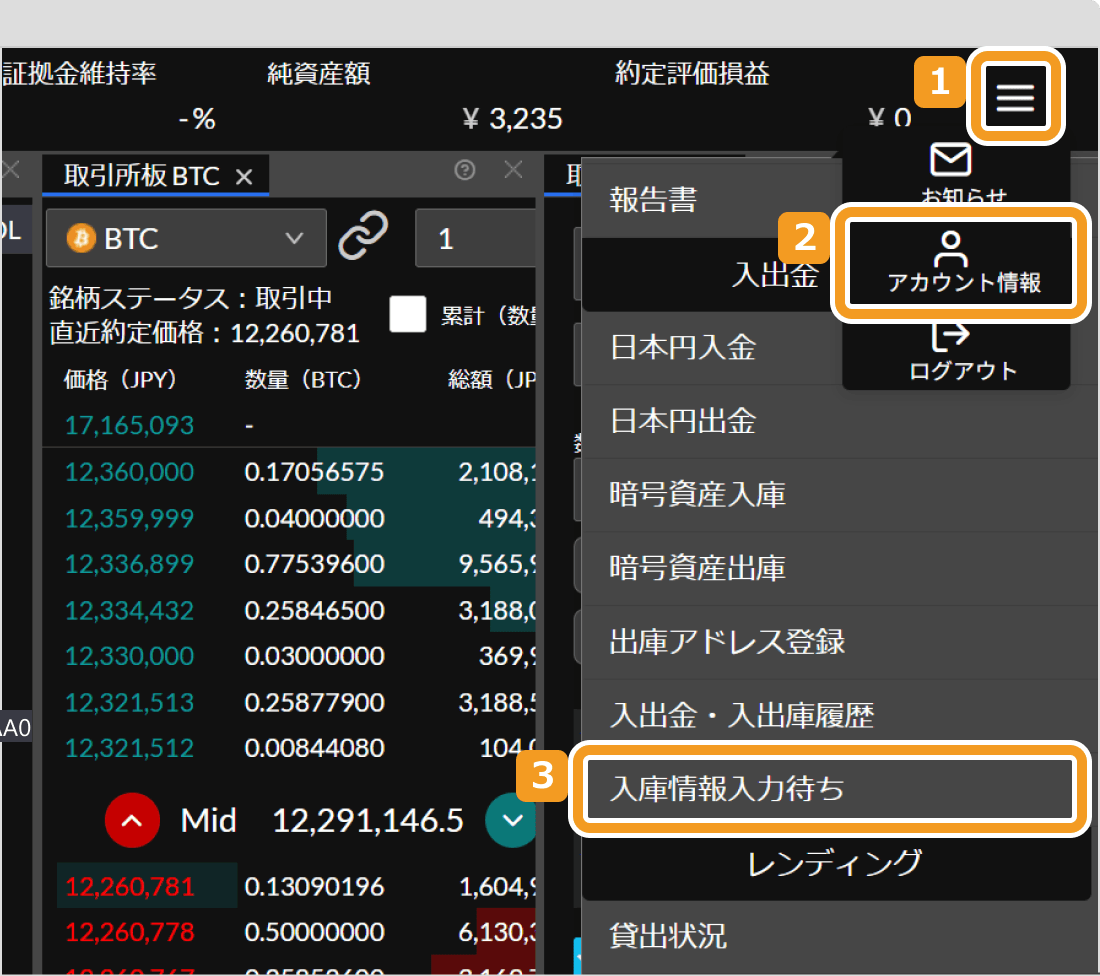Click the 直近約定価格 line
This screenshot has height=976, width=1100.
204,333
